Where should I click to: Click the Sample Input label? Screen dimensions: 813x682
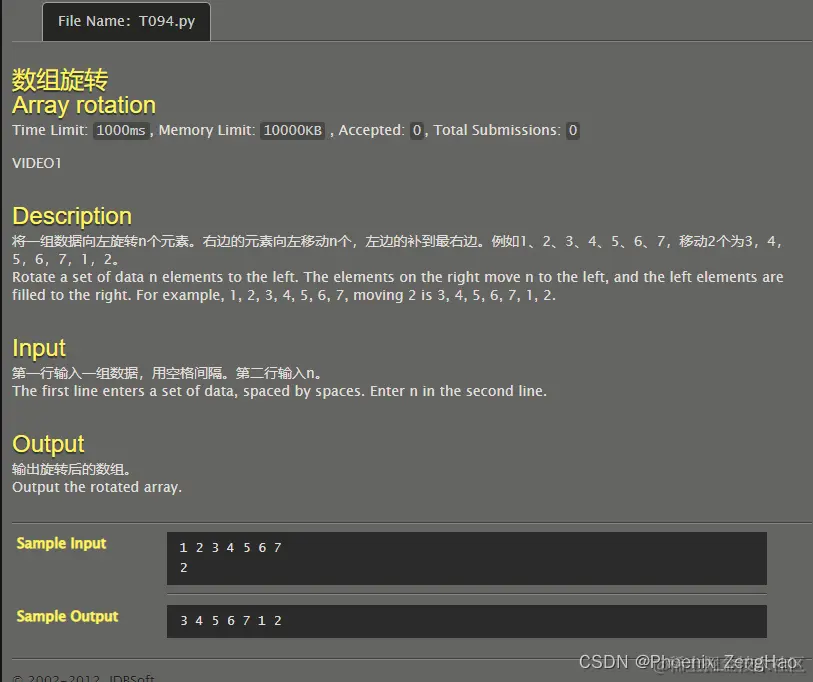(61, 543)
